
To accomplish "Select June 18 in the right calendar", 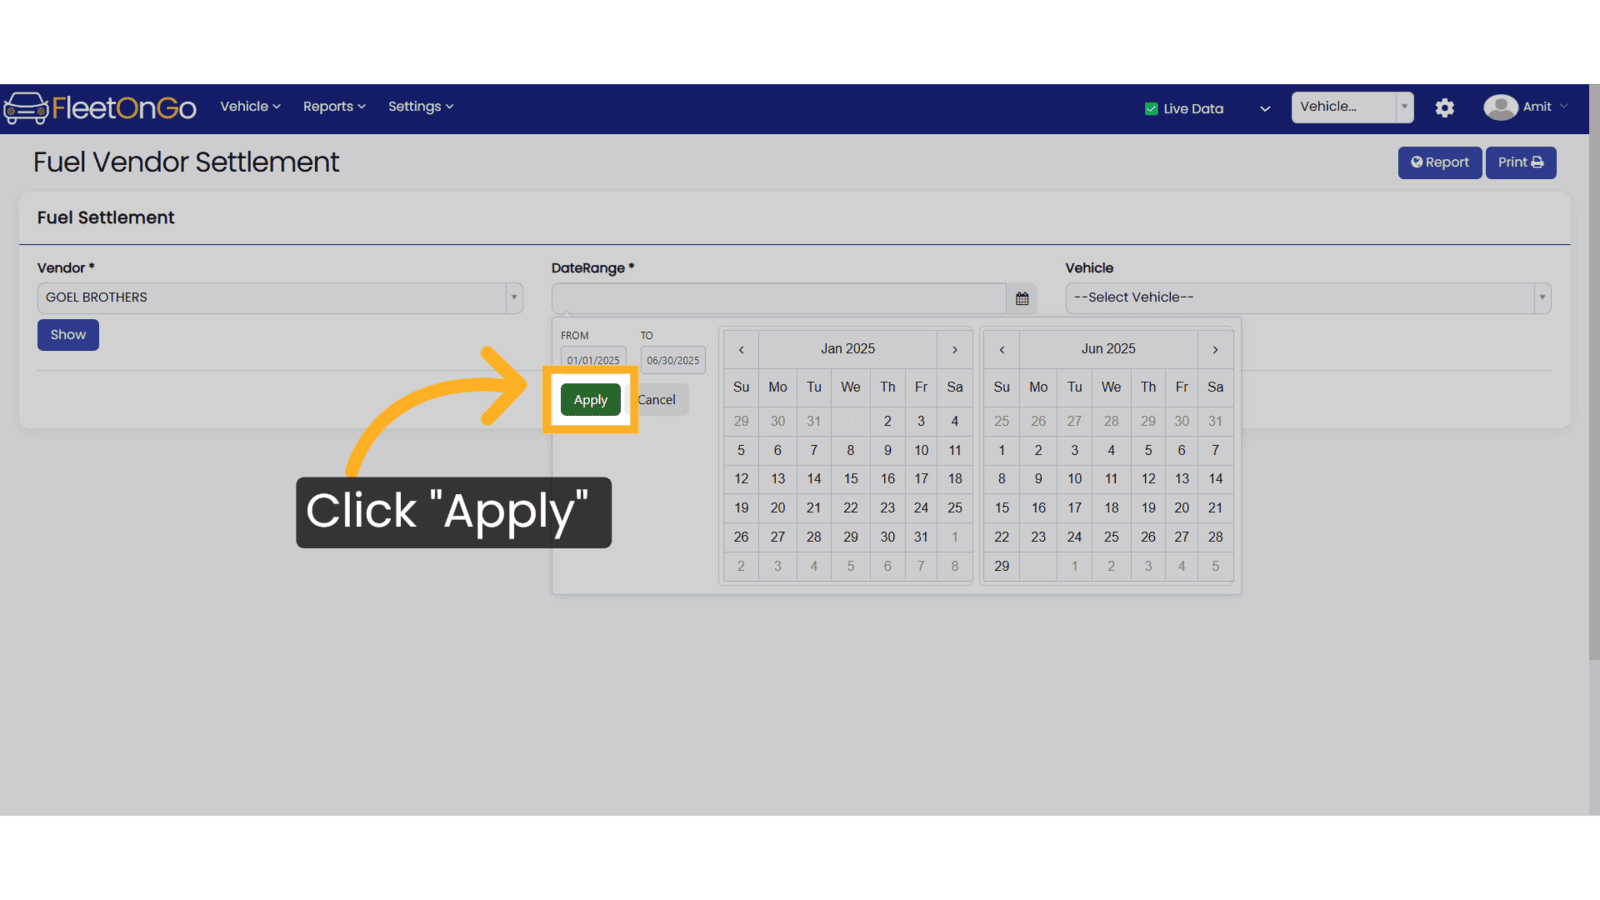I will 1111,508.
